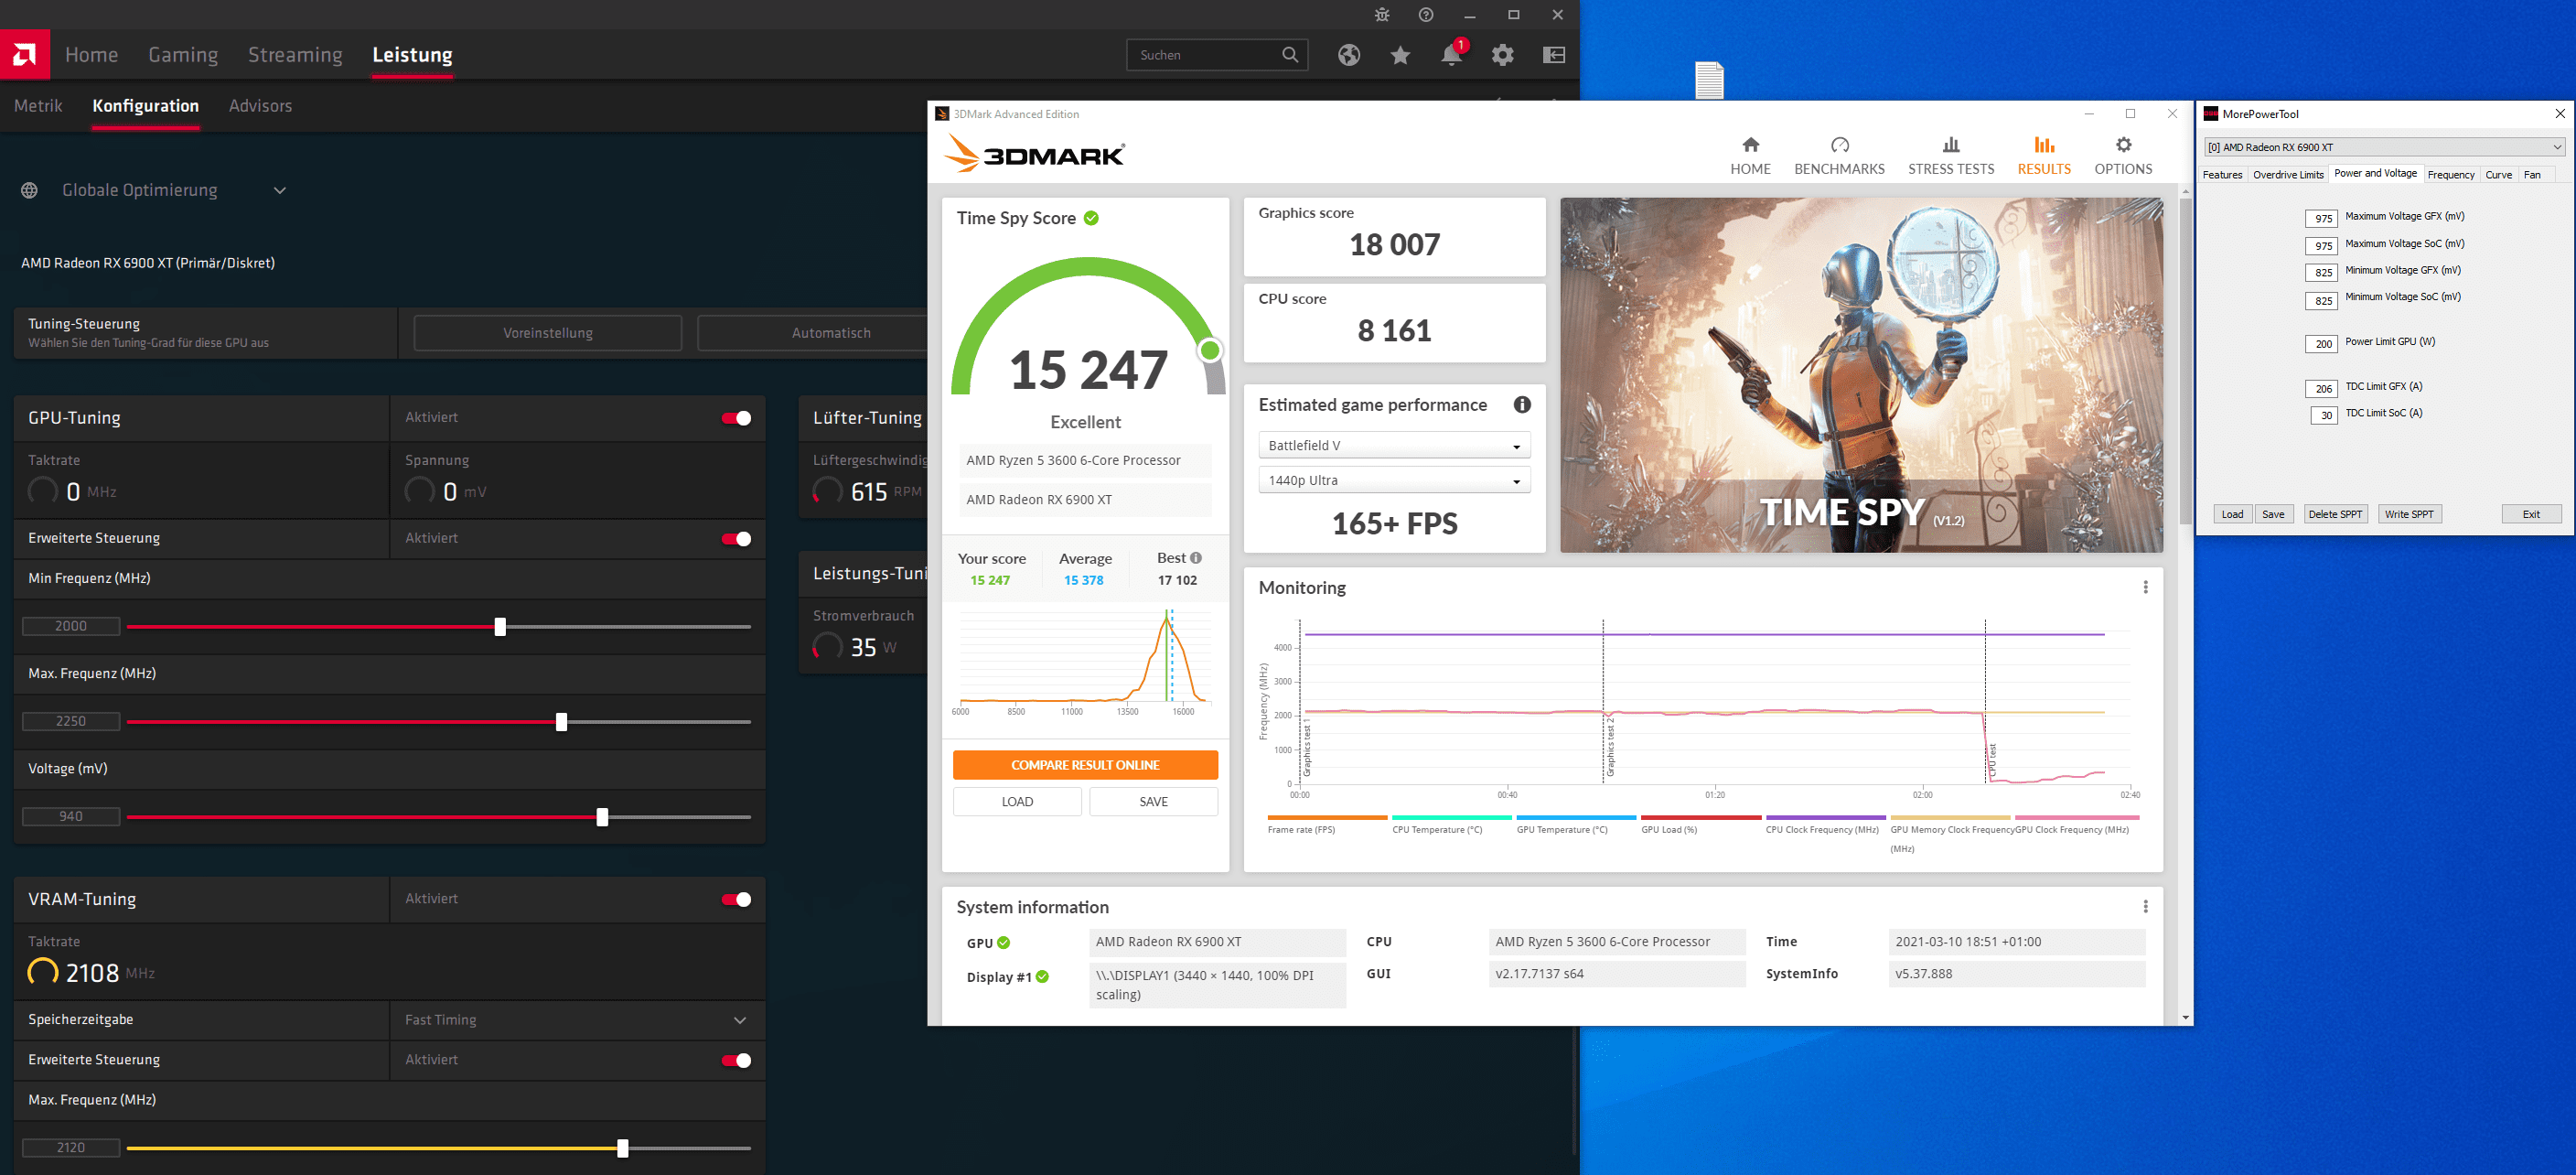Open 3DMark STRESS TESTS page
The image size is (2576, 1175).
point(1950,156)
